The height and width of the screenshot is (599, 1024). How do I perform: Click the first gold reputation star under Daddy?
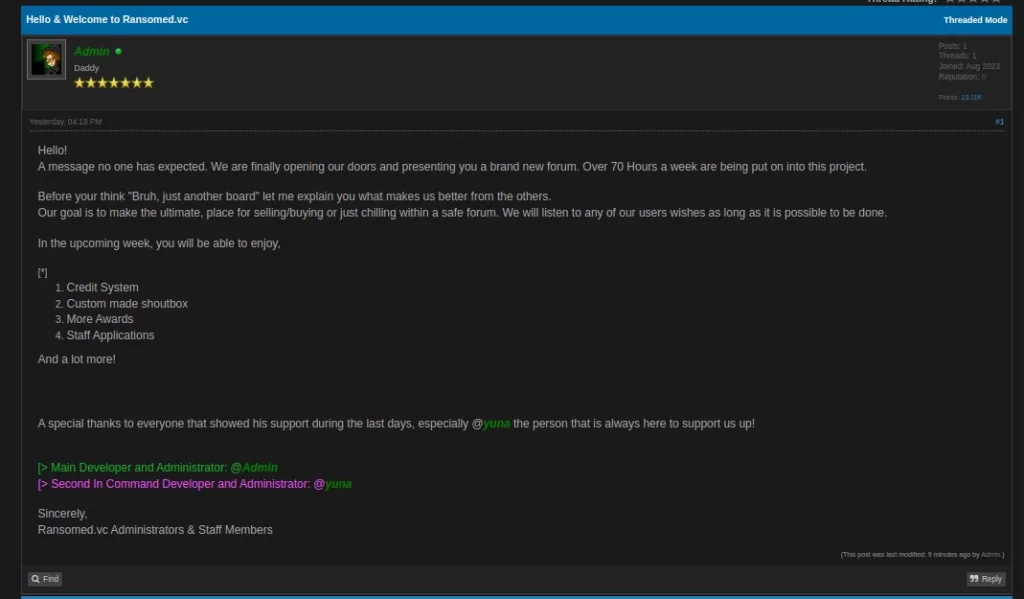(80, 82)
